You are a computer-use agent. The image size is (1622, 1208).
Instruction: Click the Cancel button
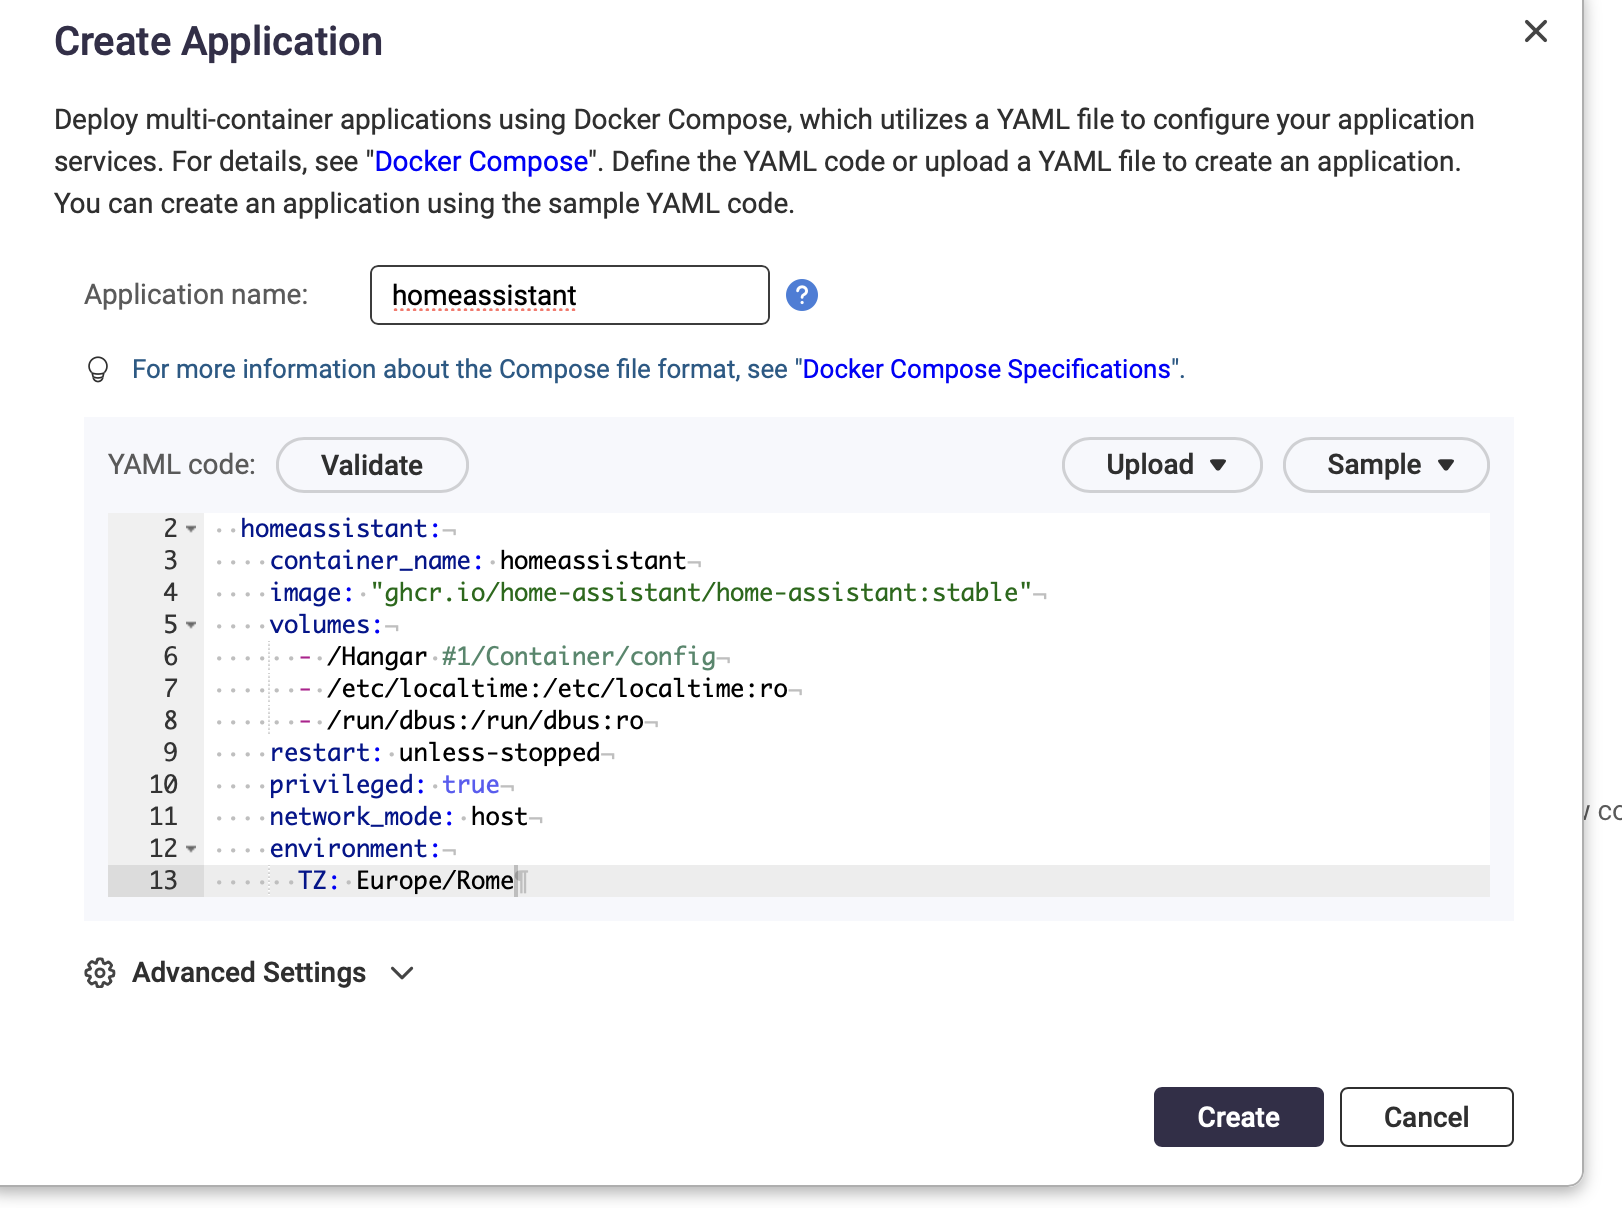pos(1426,1117)
